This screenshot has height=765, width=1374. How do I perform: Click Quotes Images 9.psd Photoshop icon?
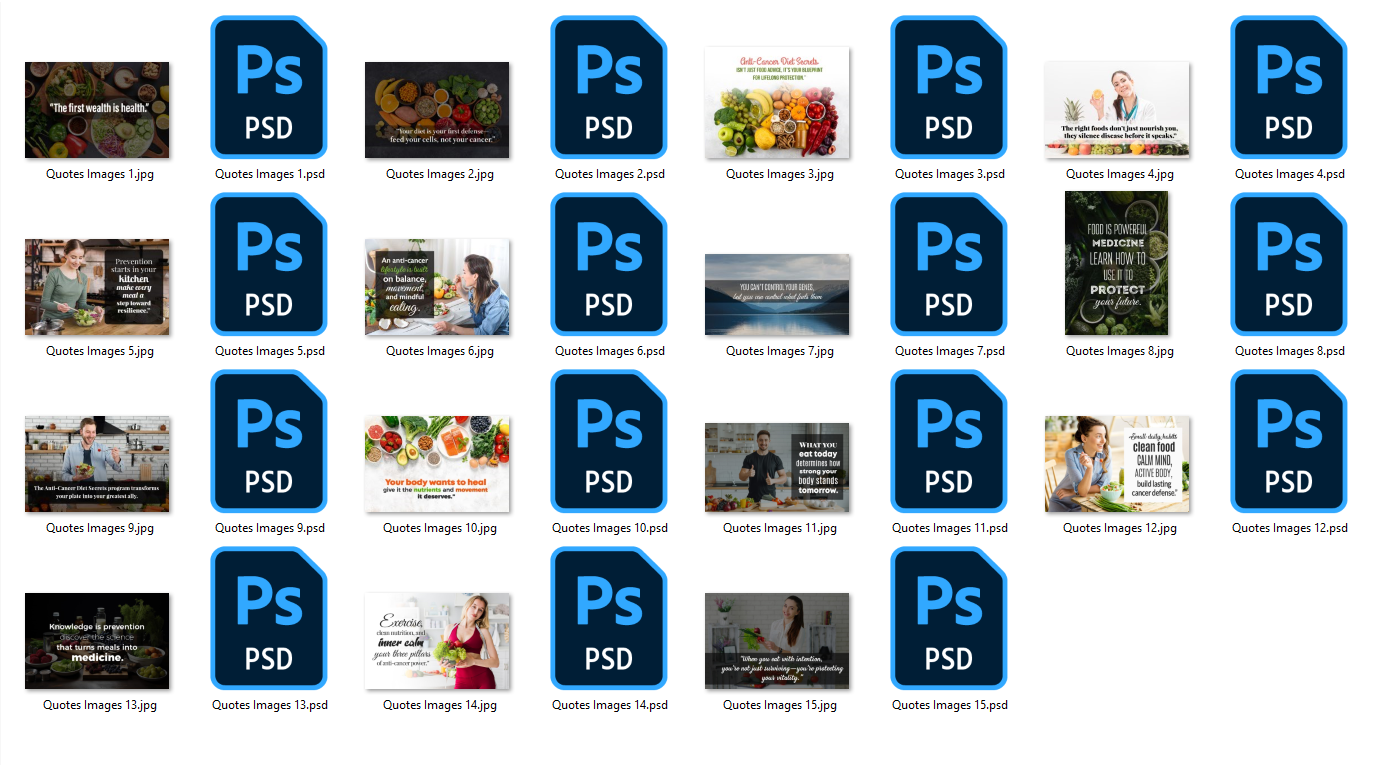coord(269,441)
